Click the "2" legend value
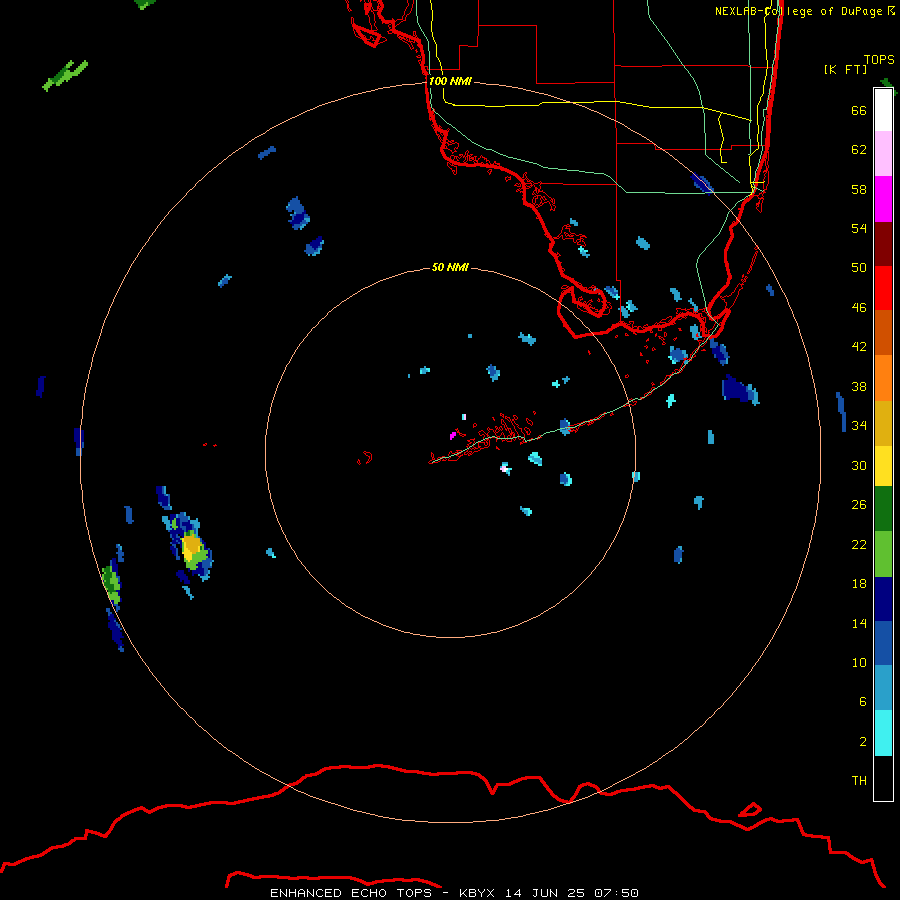The width and height of the screenshot is (900, 900). tap(862, 742)
